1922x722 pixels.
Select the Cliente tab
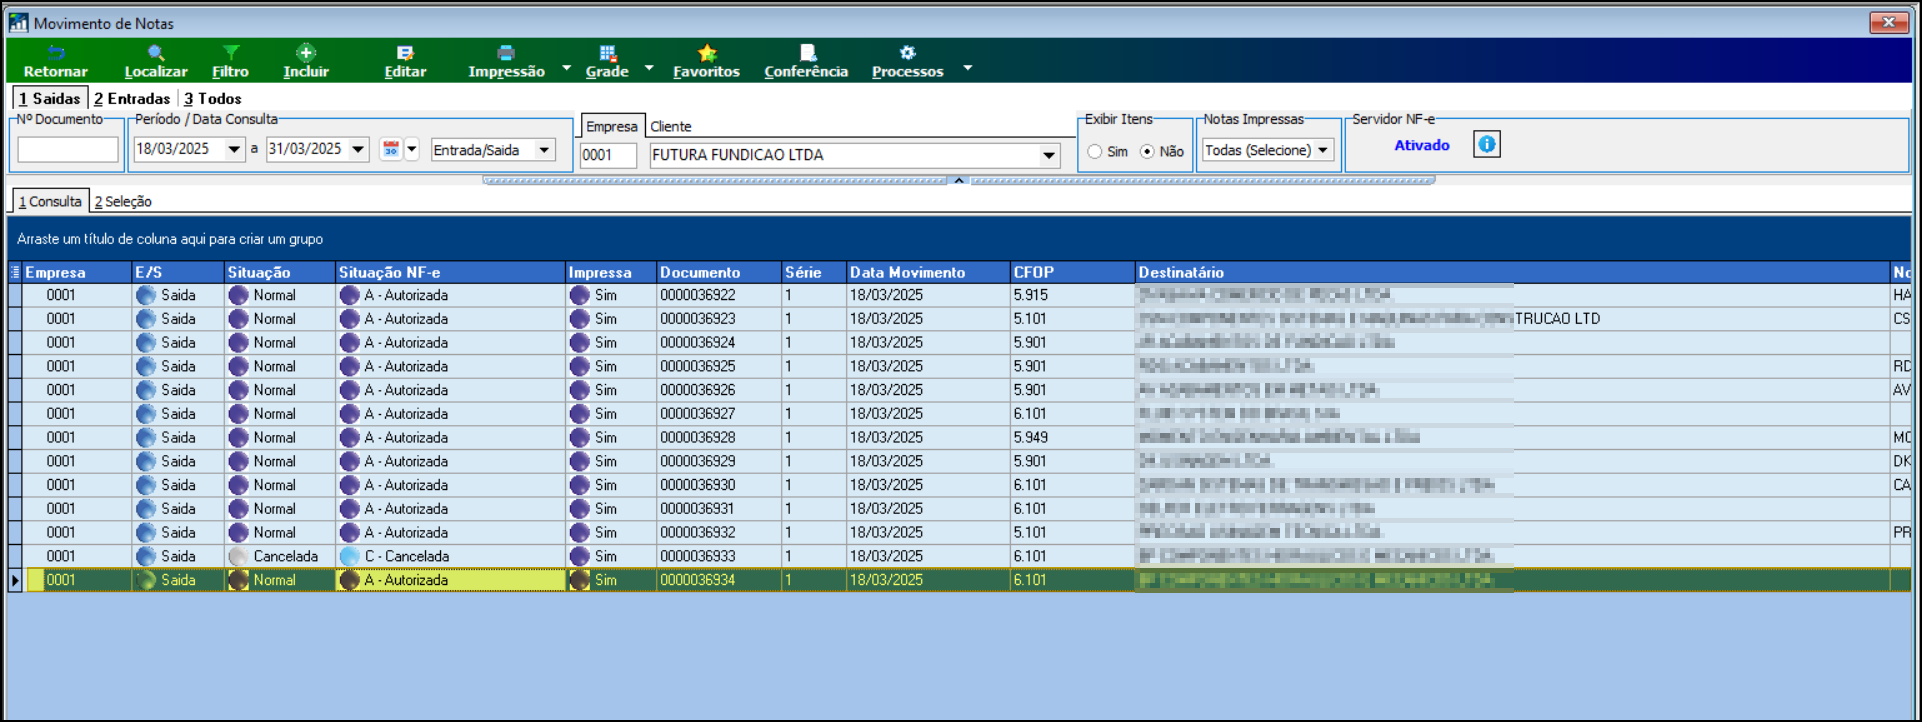670,126
